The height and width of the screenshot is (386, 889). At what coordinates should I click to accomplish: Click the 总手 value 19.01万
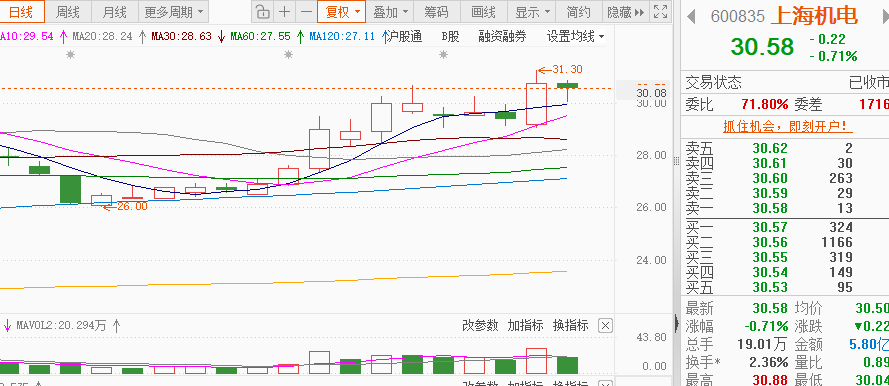(x=763, y=344)
